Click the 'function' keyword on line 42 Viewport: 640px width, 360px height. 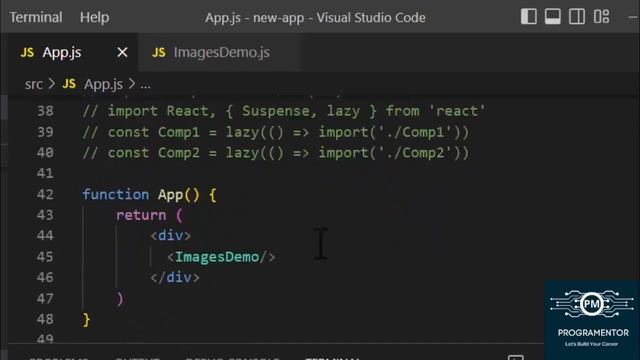[116, 194]
